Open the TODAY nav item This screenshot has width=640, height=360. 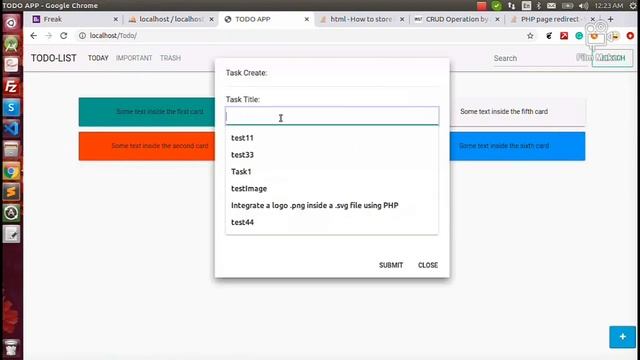pos(98,58)
